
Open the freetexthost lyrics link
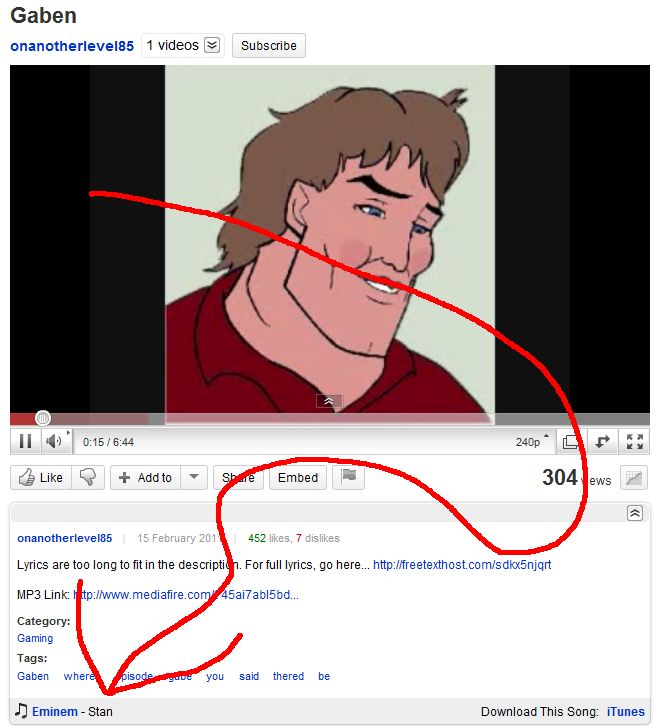[x=462, y=565]
